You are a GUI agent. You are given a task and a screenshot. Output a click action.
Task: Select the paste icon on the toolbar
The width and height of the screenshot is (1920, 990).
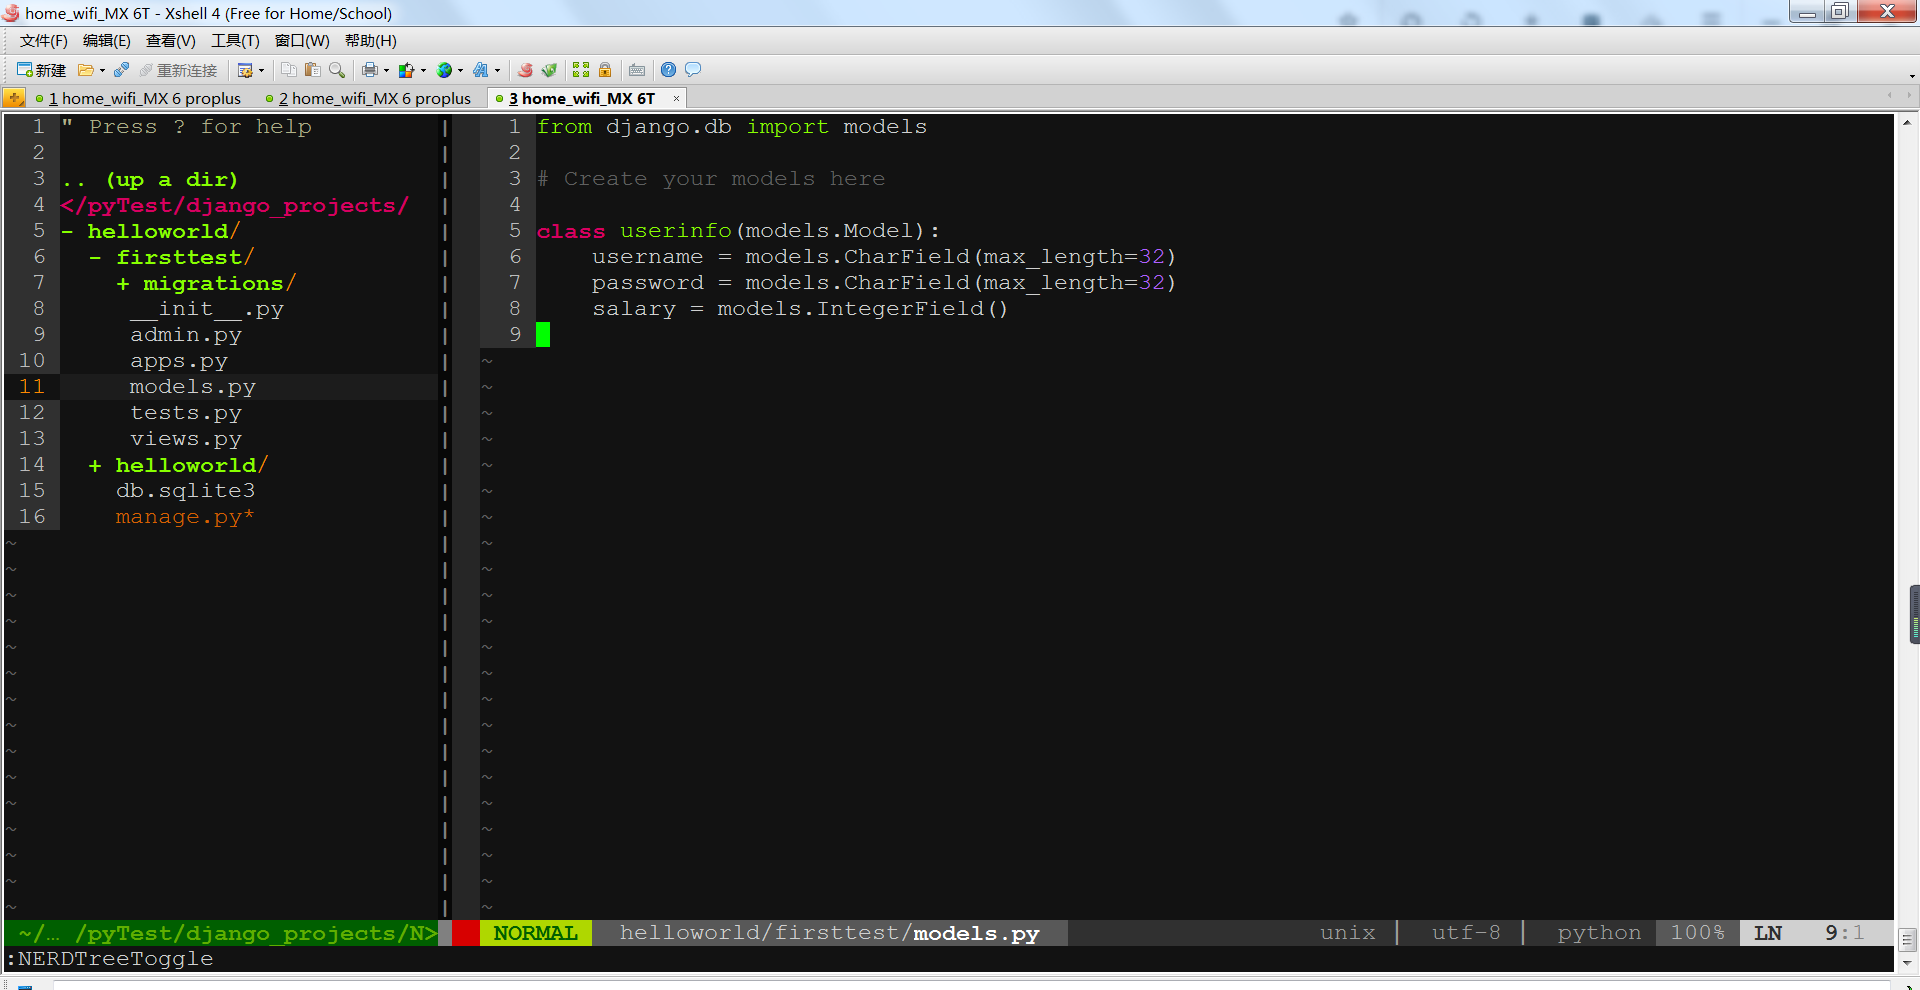[x=313, y=69]
